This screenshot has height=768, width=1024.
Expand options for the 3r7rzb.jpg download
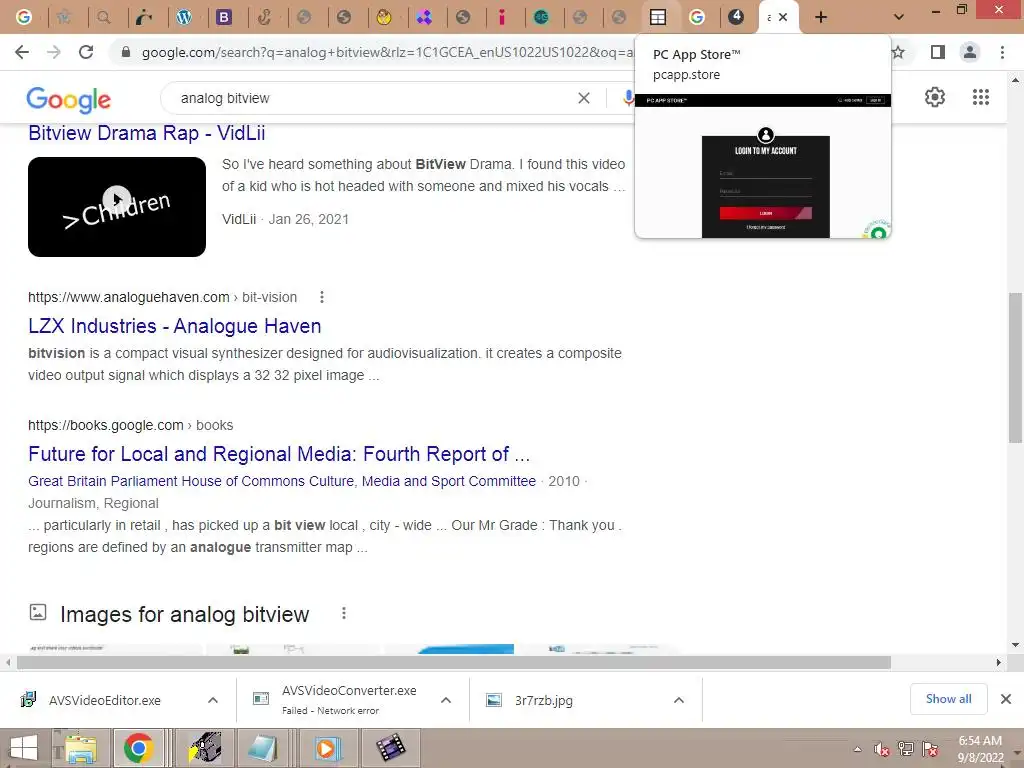pos(679,700)
